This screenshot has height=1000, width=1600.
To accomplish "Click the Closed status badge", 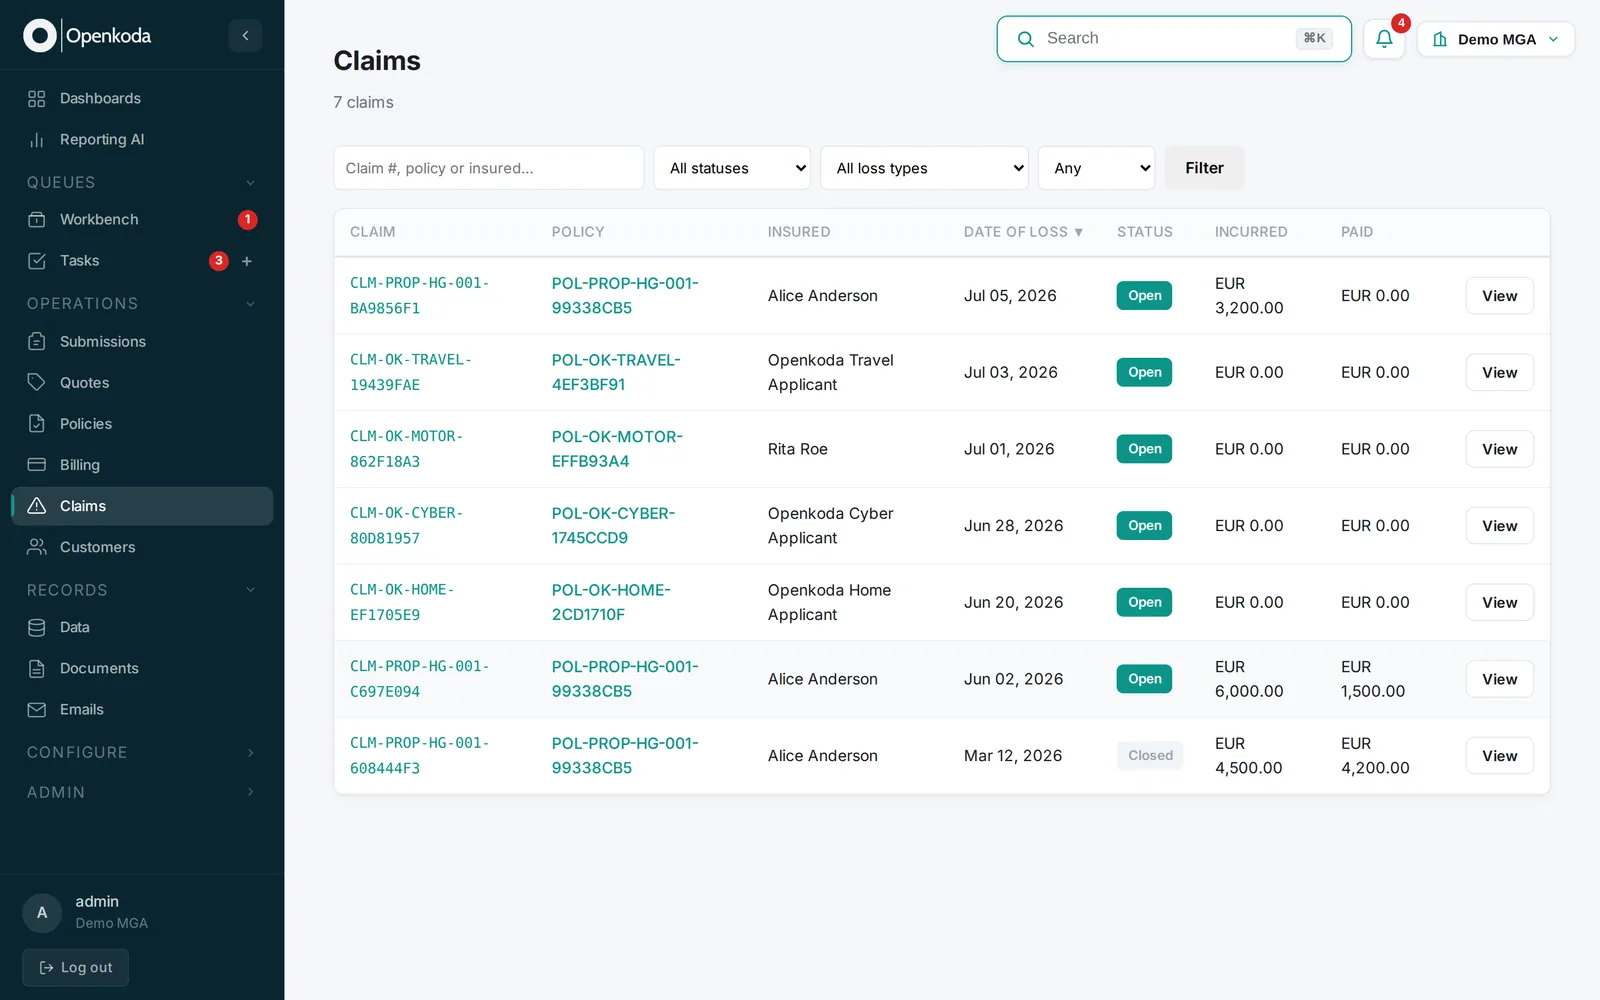I will tap(1150, 756).
